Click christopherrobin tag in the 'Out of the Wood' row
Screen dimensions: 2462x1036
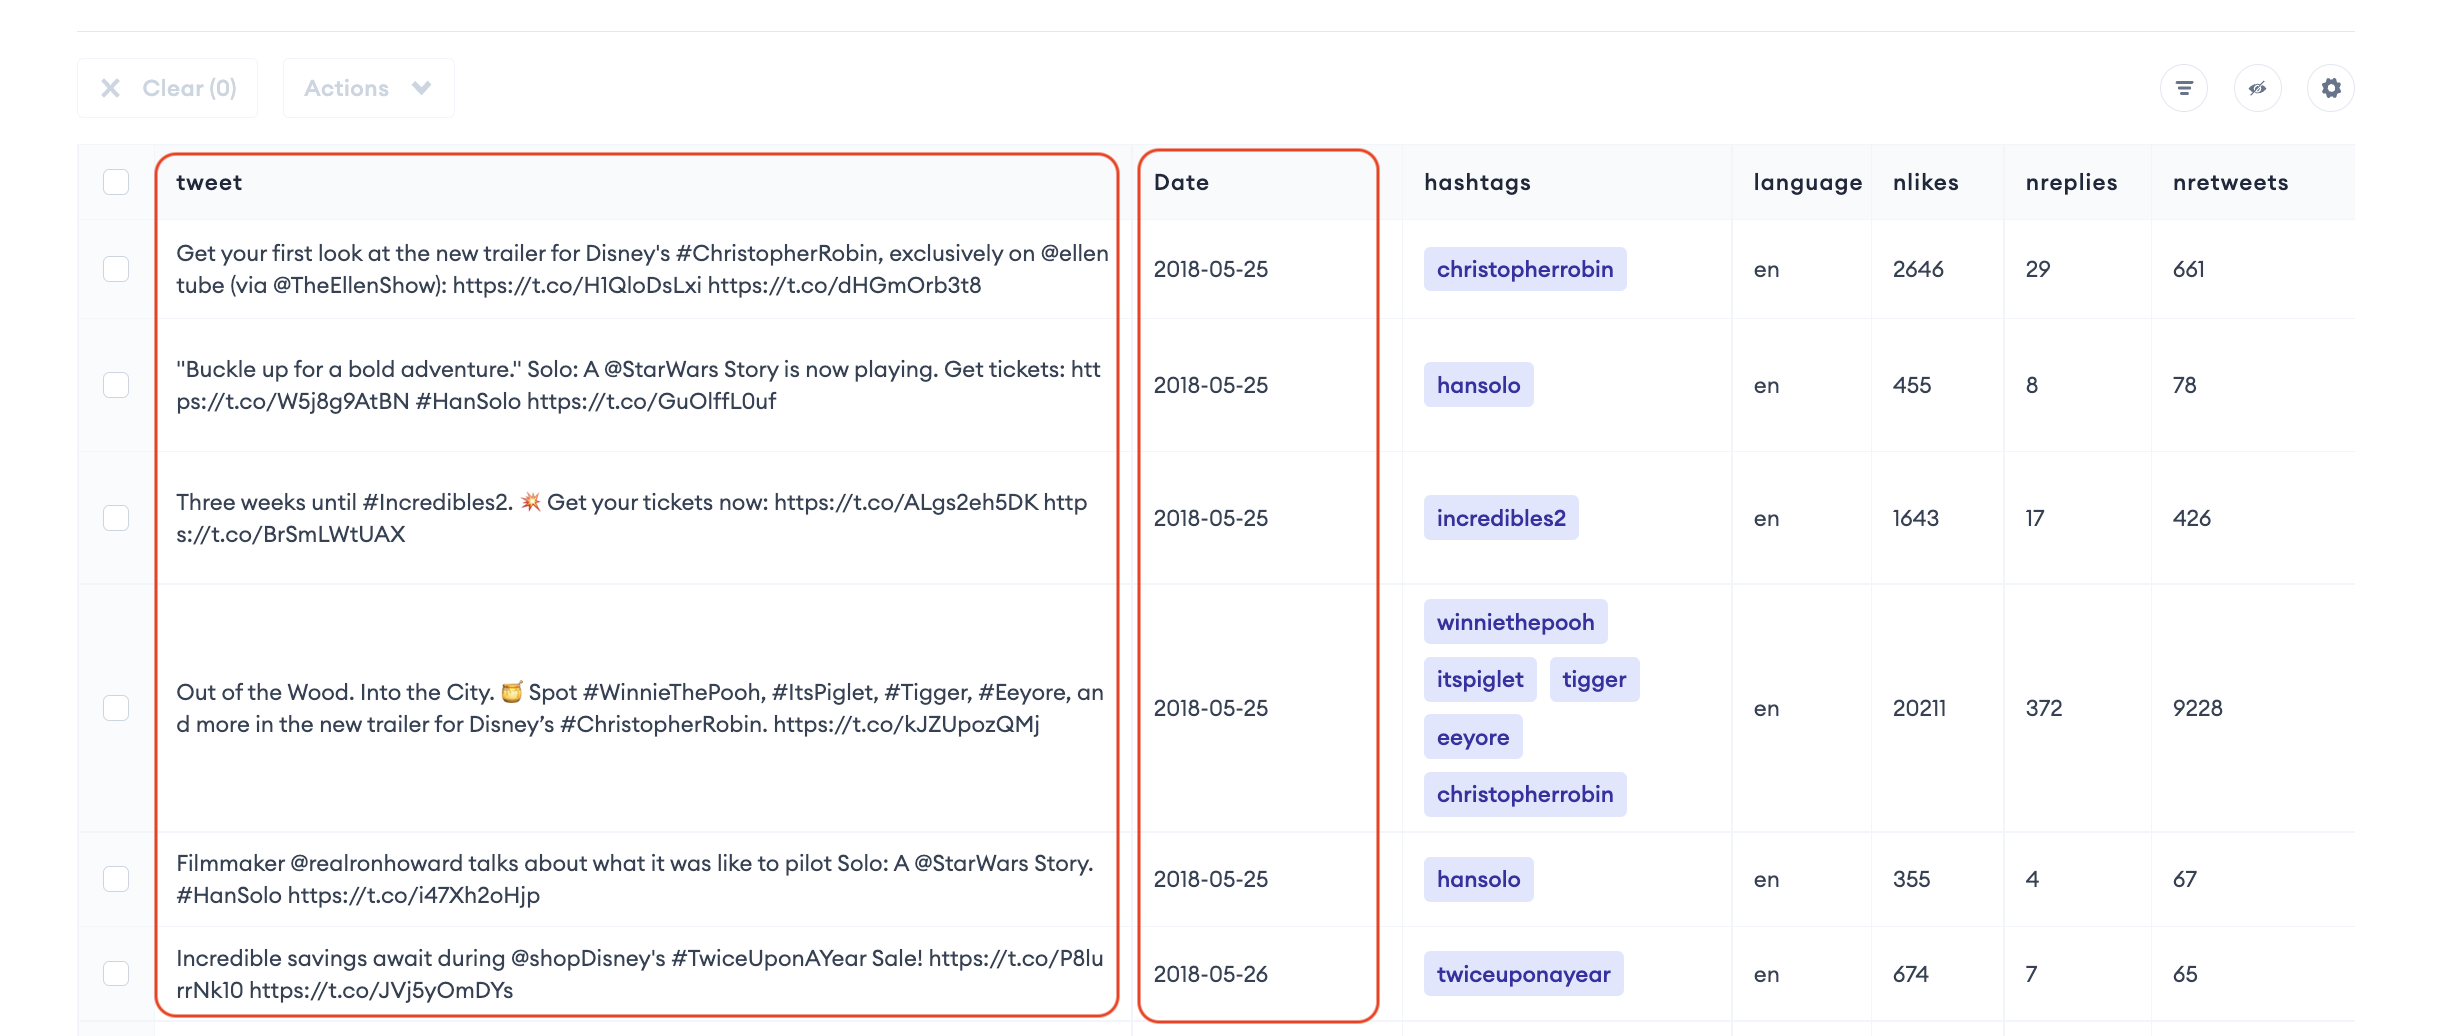coord(1525,794)
